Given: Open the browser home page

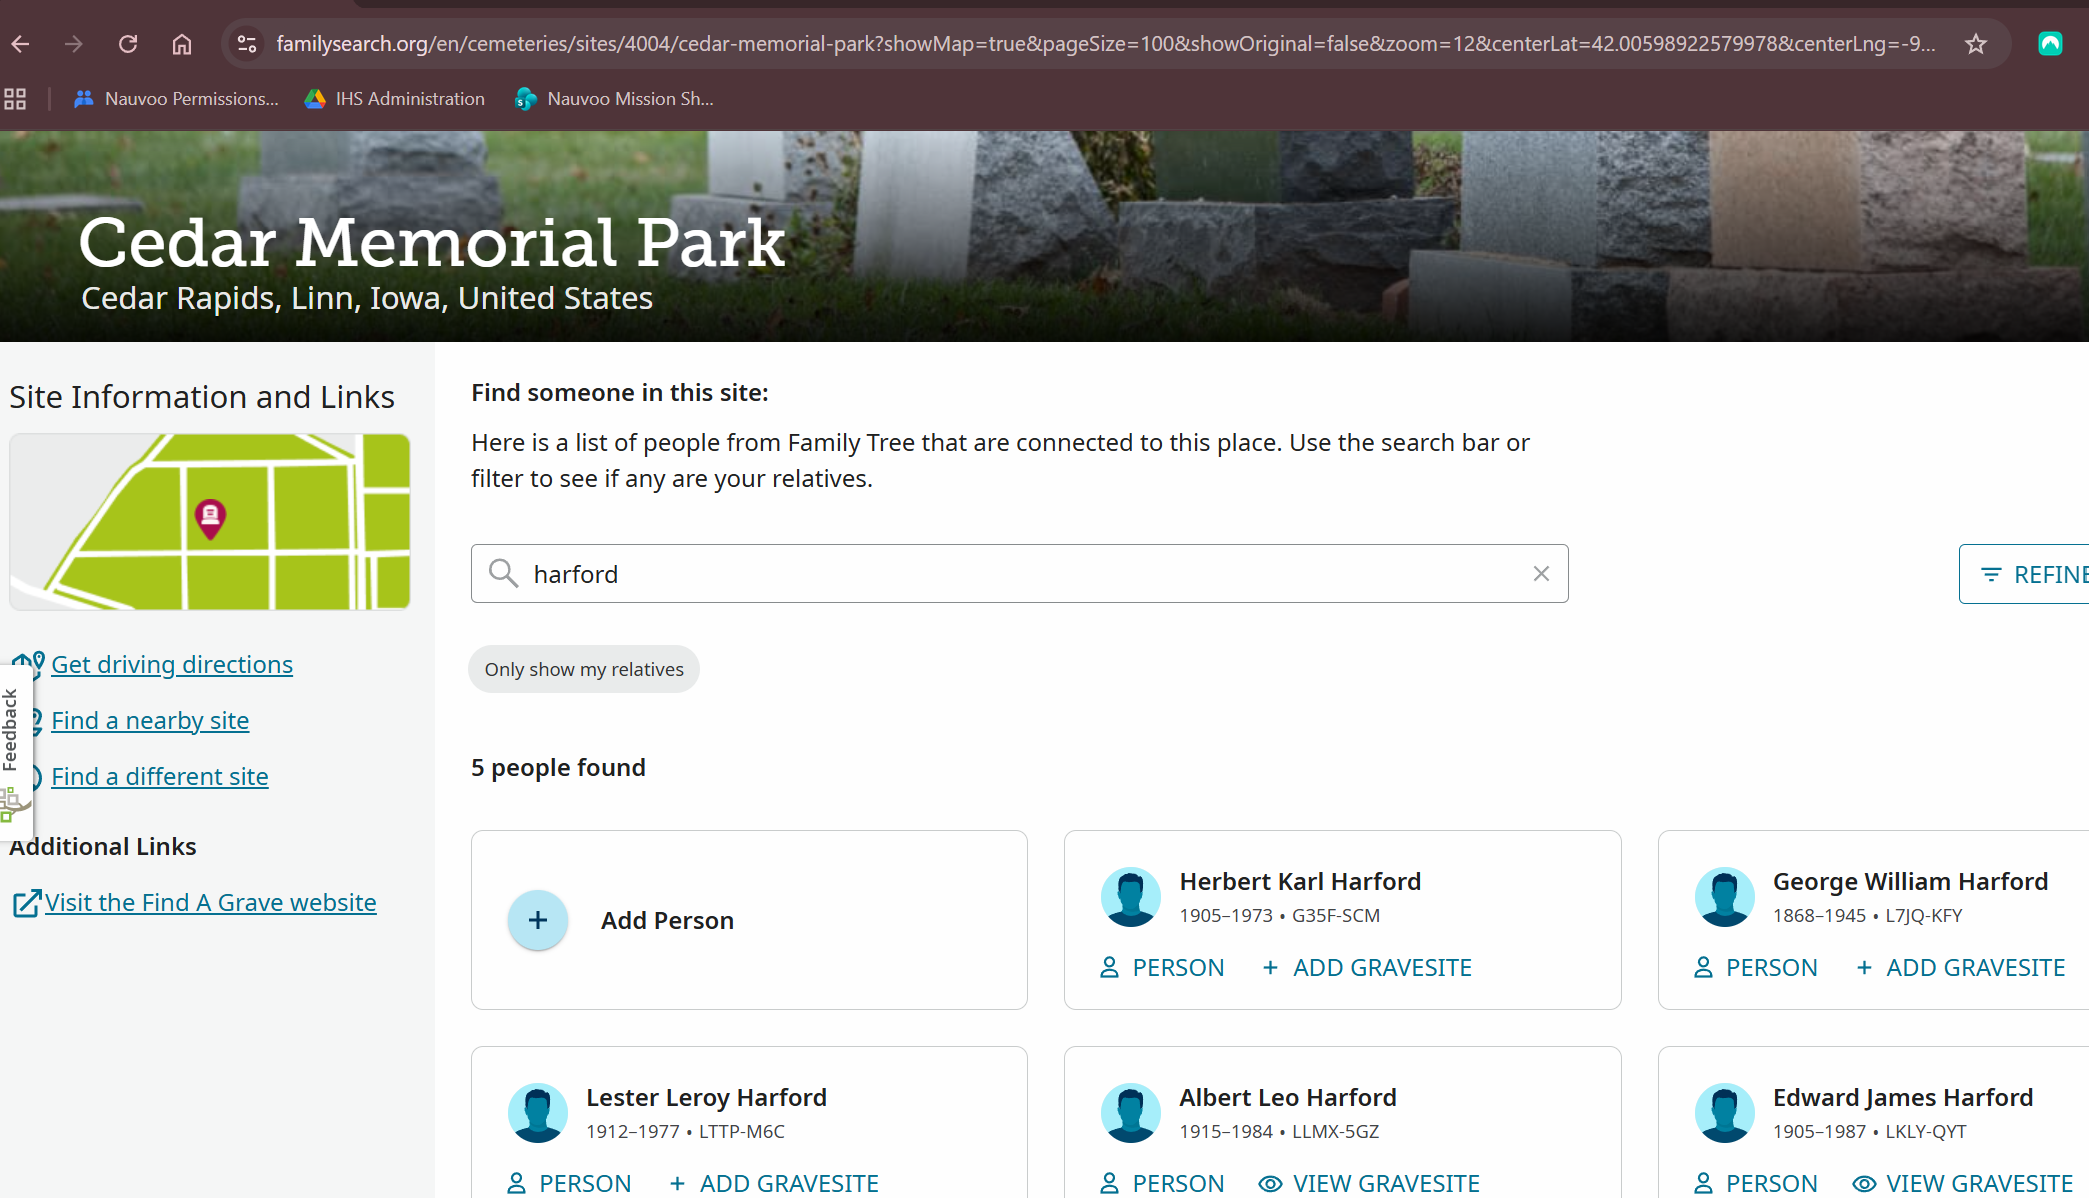Looking at the screenshot, I should coord(182,44).
